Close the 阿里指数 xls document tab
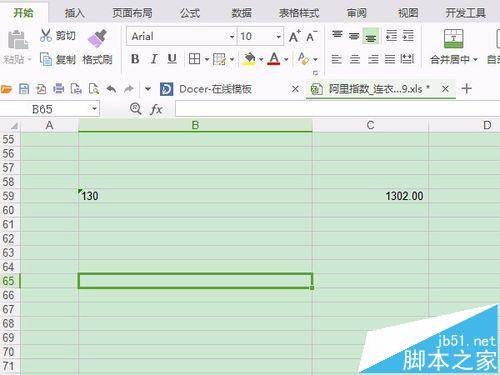The height and width of the screenshot is (375, 500). coord(445,89)
